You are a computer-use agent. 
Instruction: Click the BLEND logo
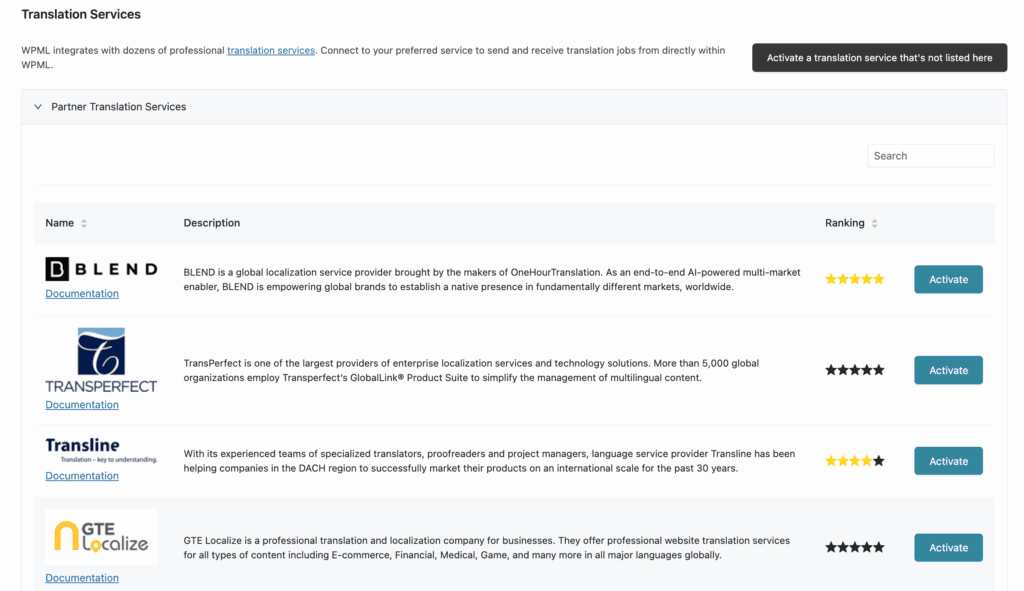[101, 269]
